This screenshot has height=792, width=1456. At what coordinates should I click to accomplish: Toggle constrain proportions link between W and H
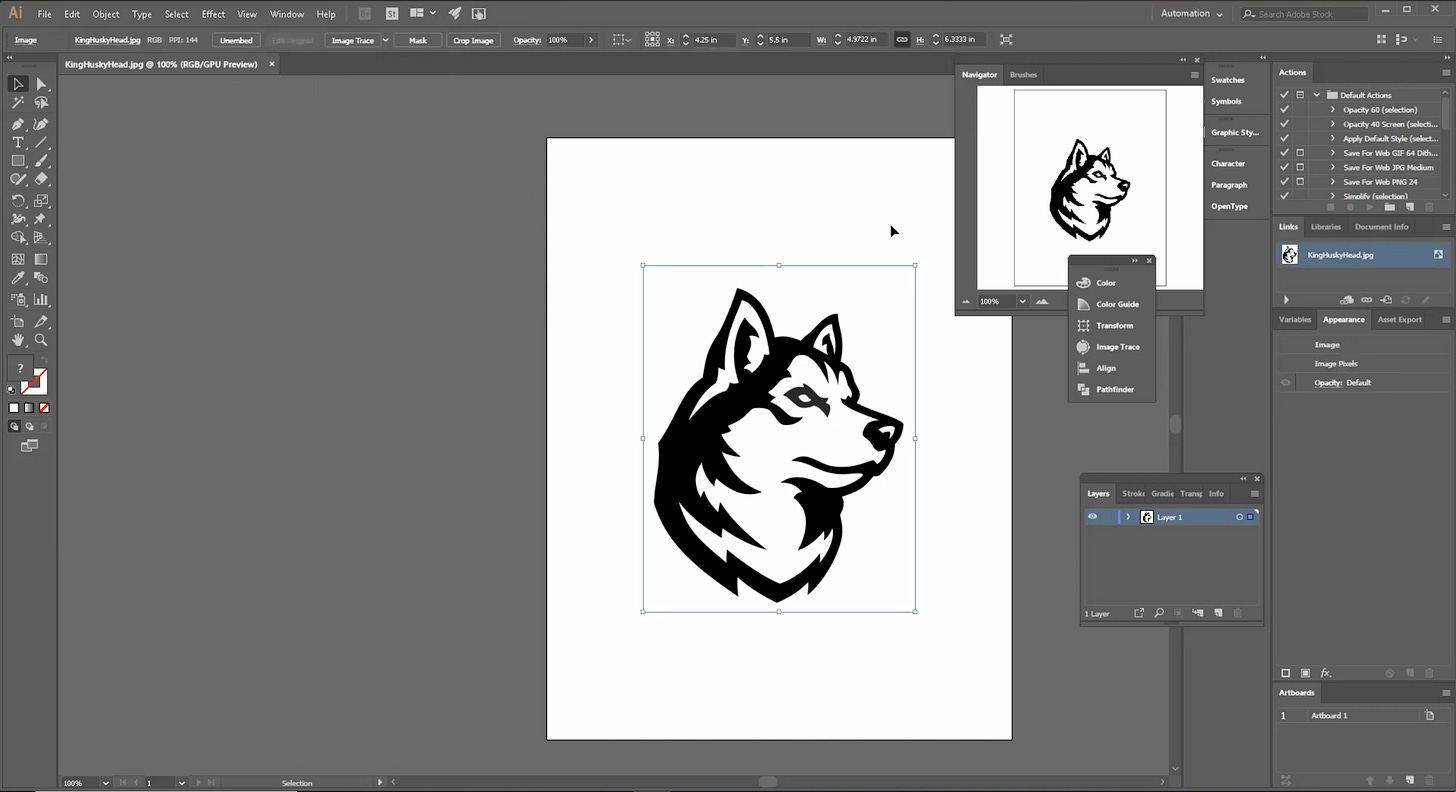click(899, 39)
